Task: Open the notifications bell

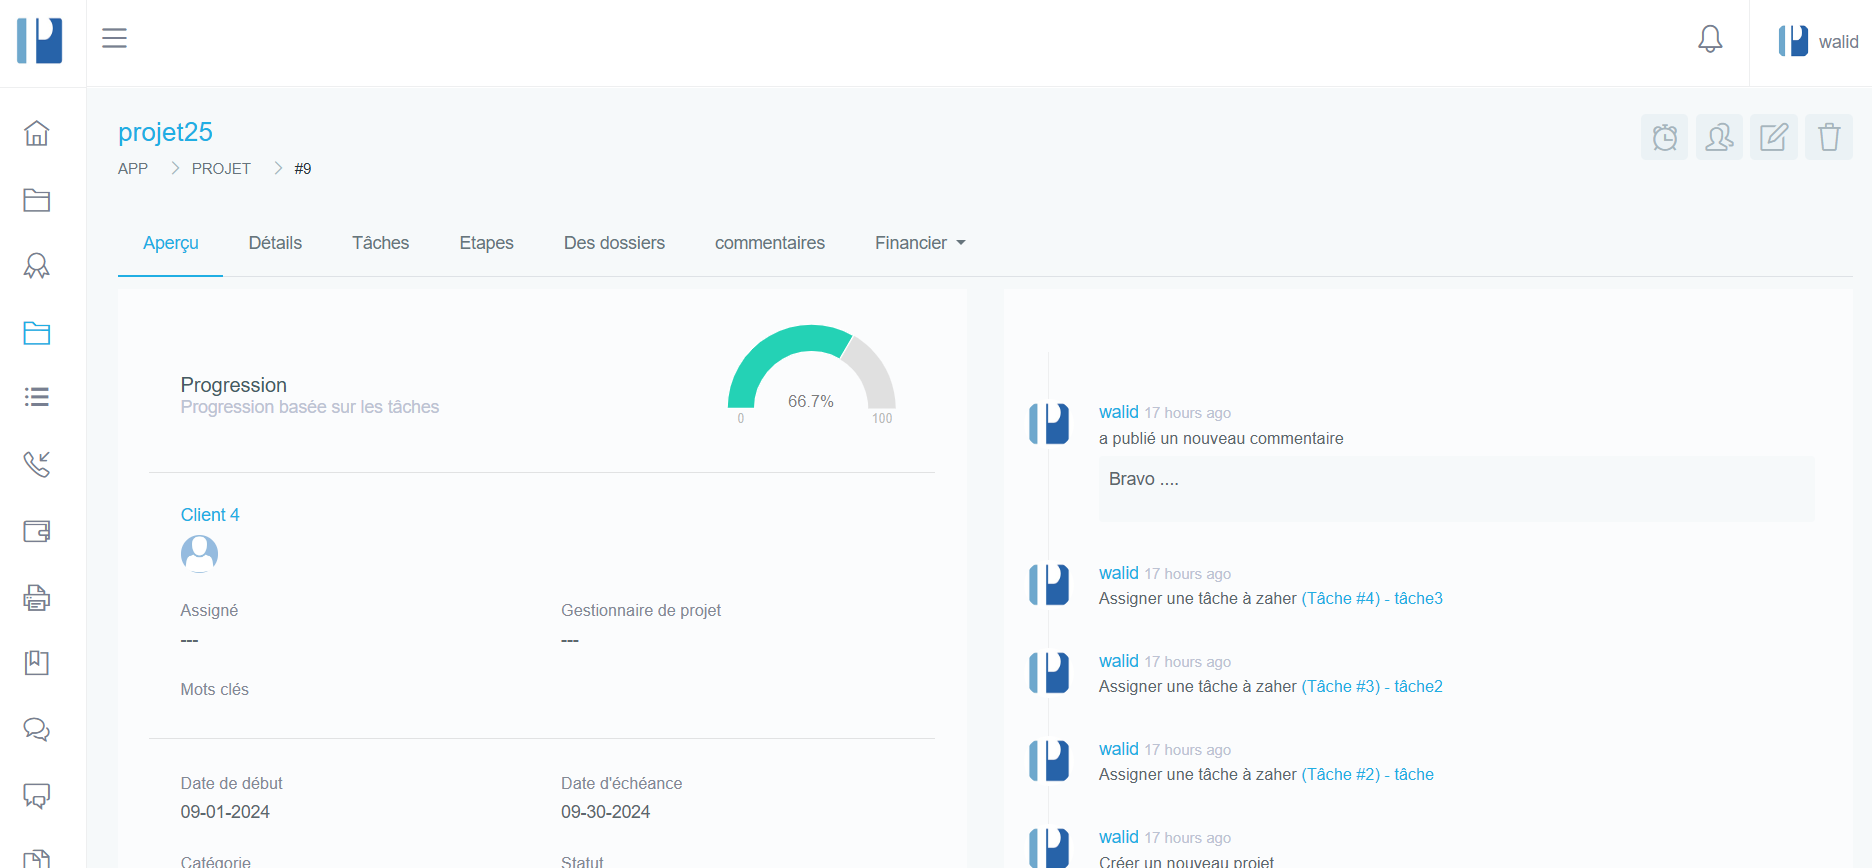Action: (1710, 40)
